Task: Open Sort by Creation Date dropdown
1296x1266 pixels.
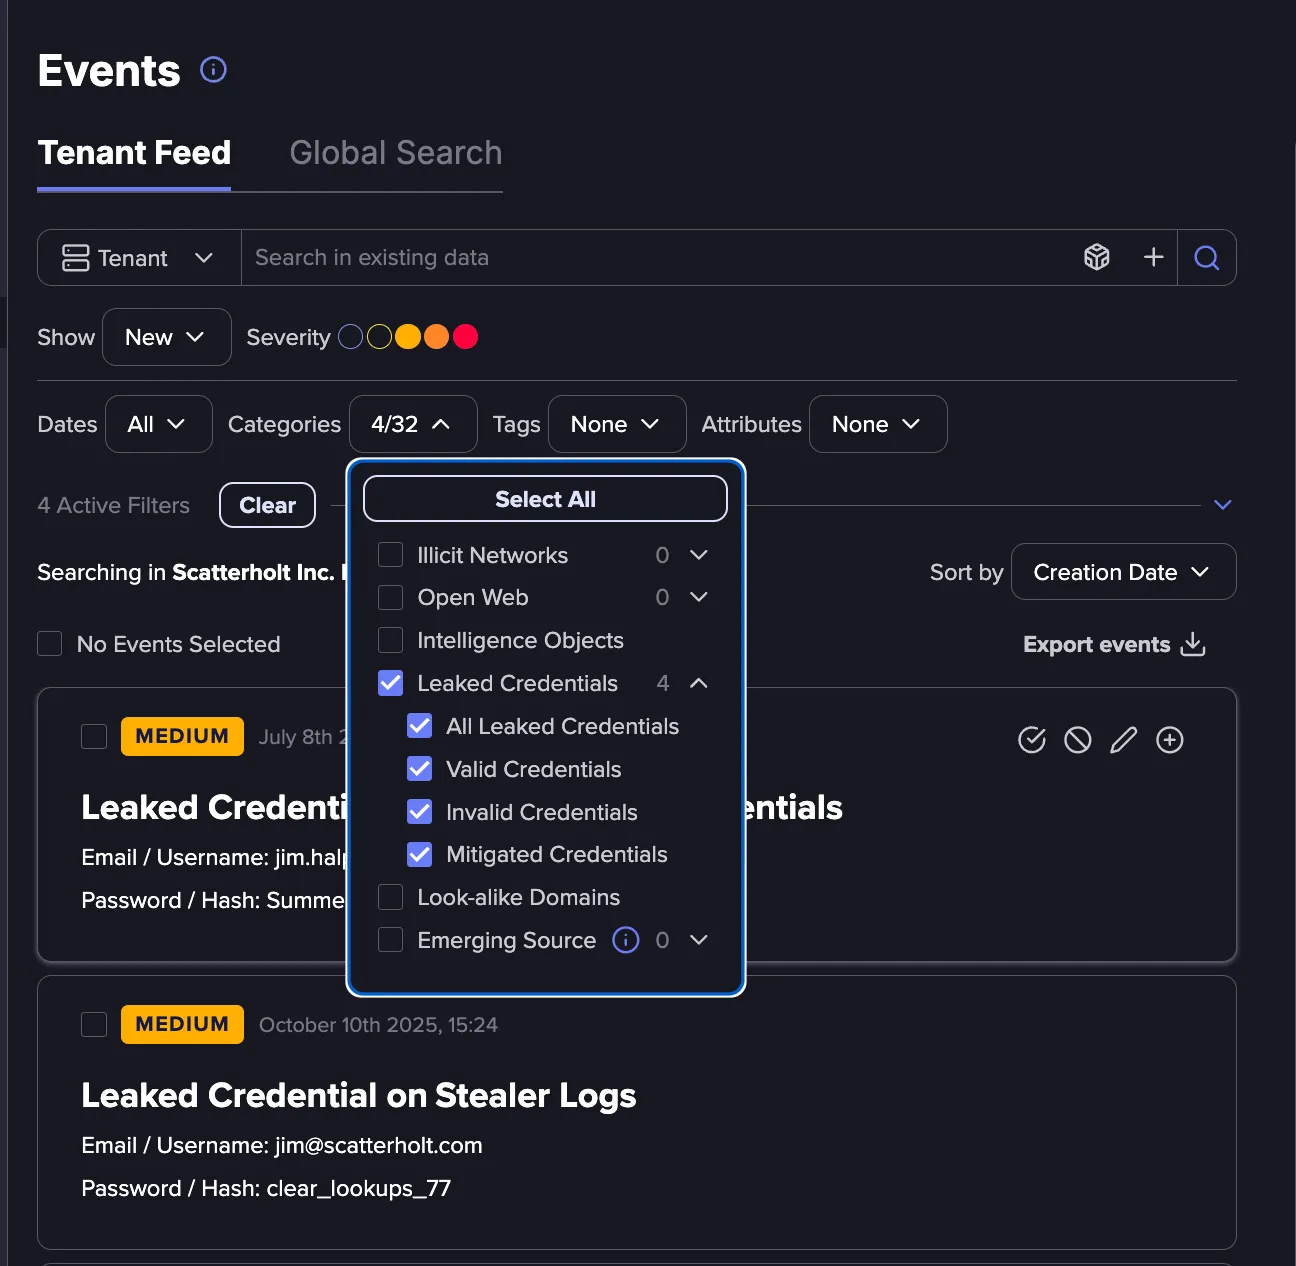Action: pos(1124,572)
